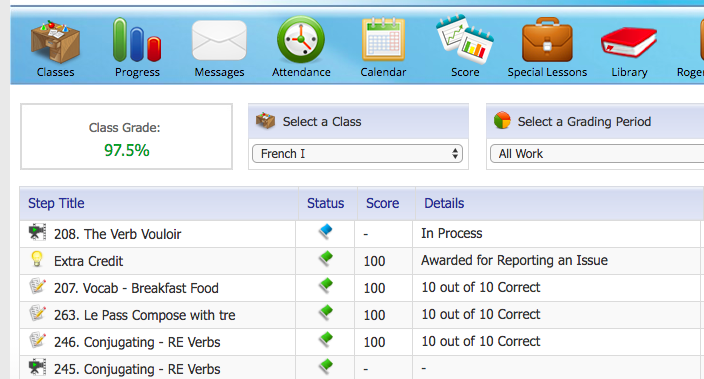704x379 pixels.
Task: Open the All Work grading period dropdown
Action: (x=597, y=154)
